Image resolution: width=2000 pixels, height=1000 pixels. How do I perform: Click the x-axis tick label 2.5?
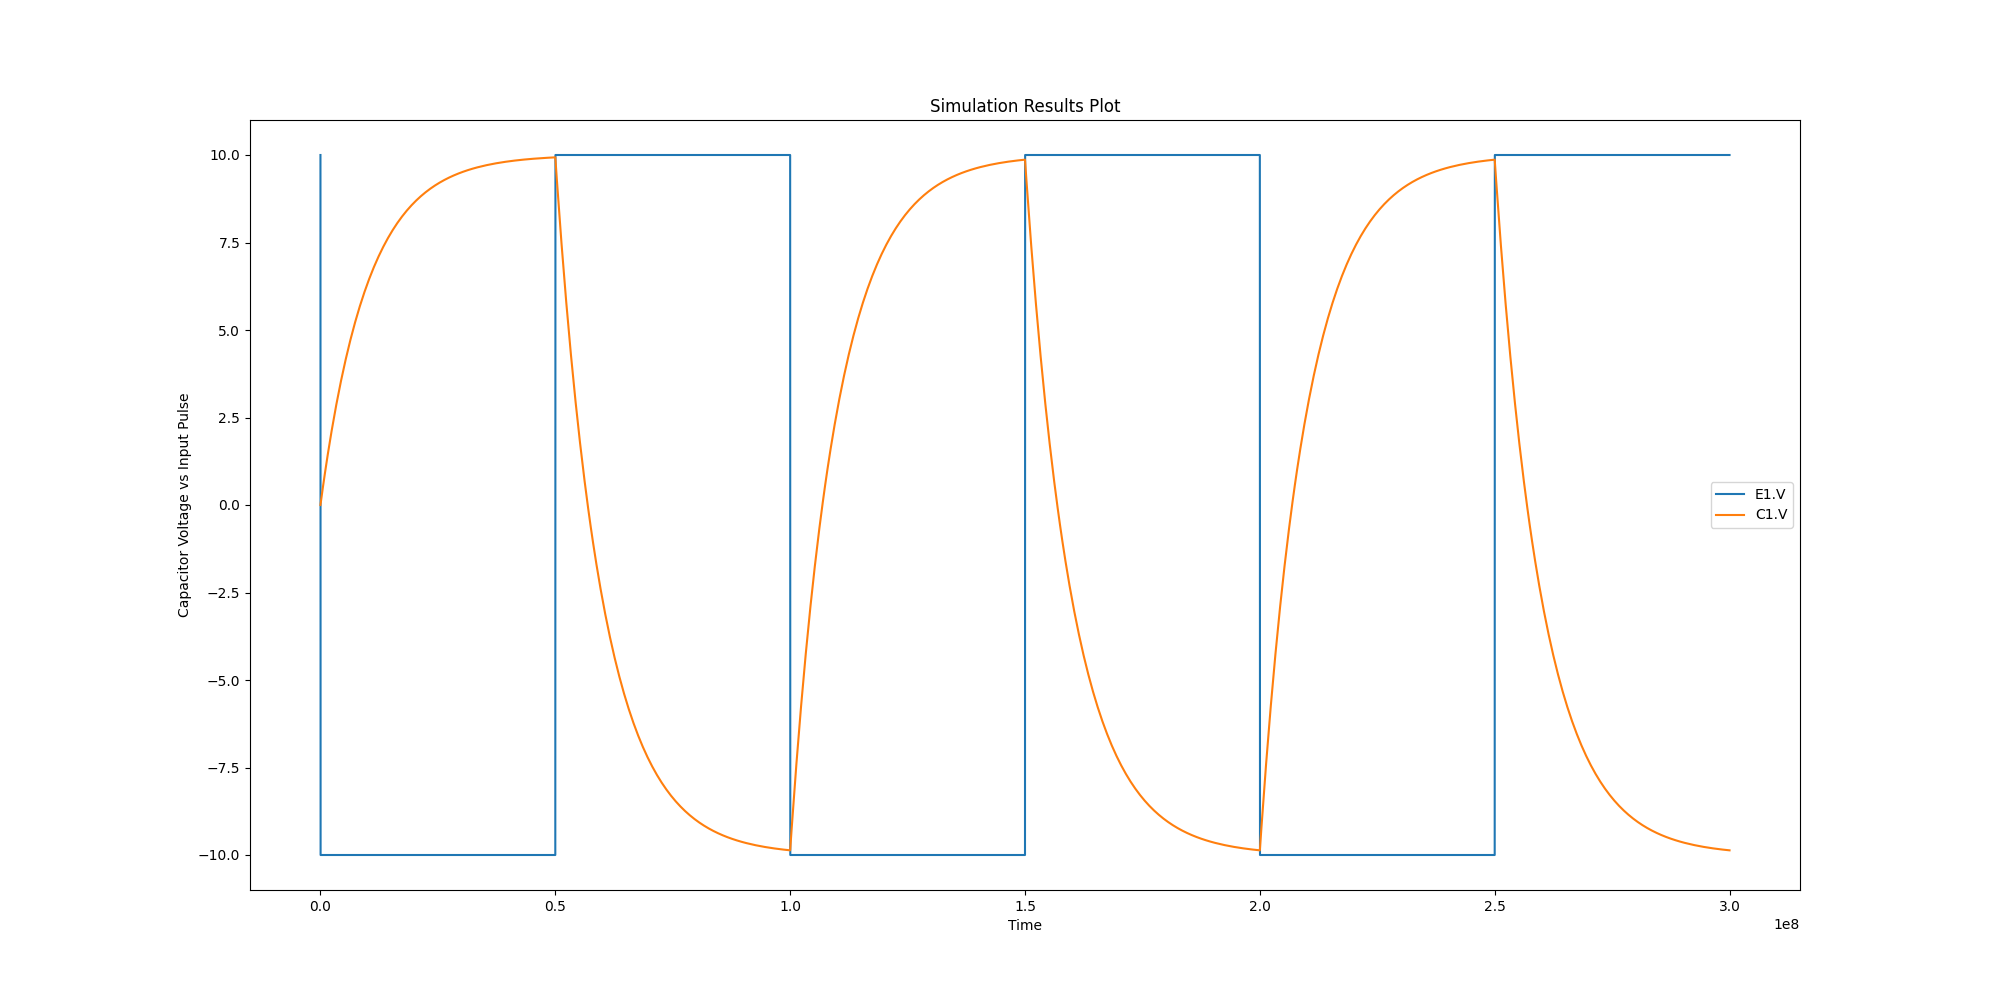(1495, 906)
